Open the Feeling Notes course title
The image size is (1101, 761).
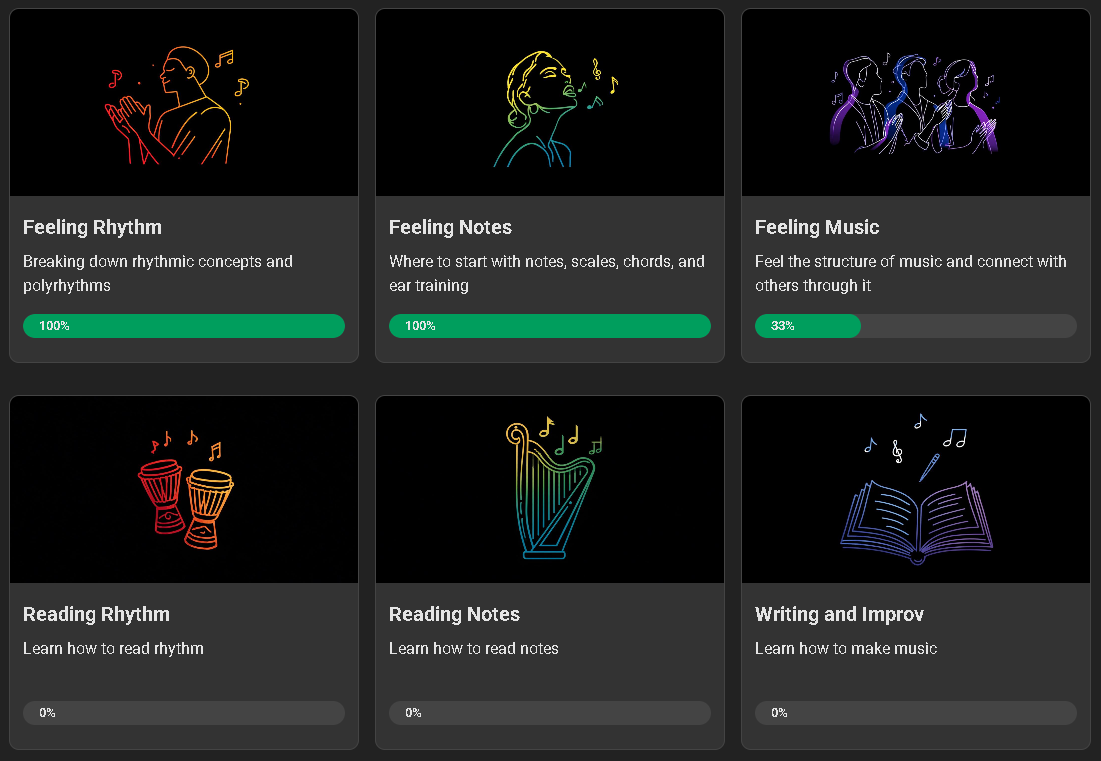point(450,228)
